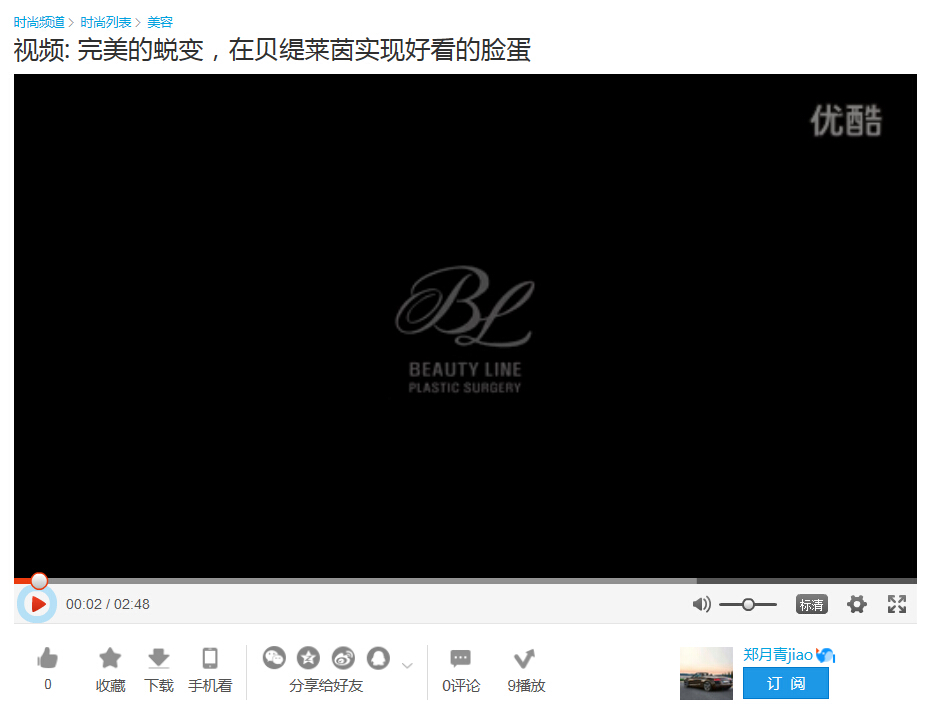929x716 pixels.
Task: Open uploader 郑月青jiao profile link
Action: [778, 654]
